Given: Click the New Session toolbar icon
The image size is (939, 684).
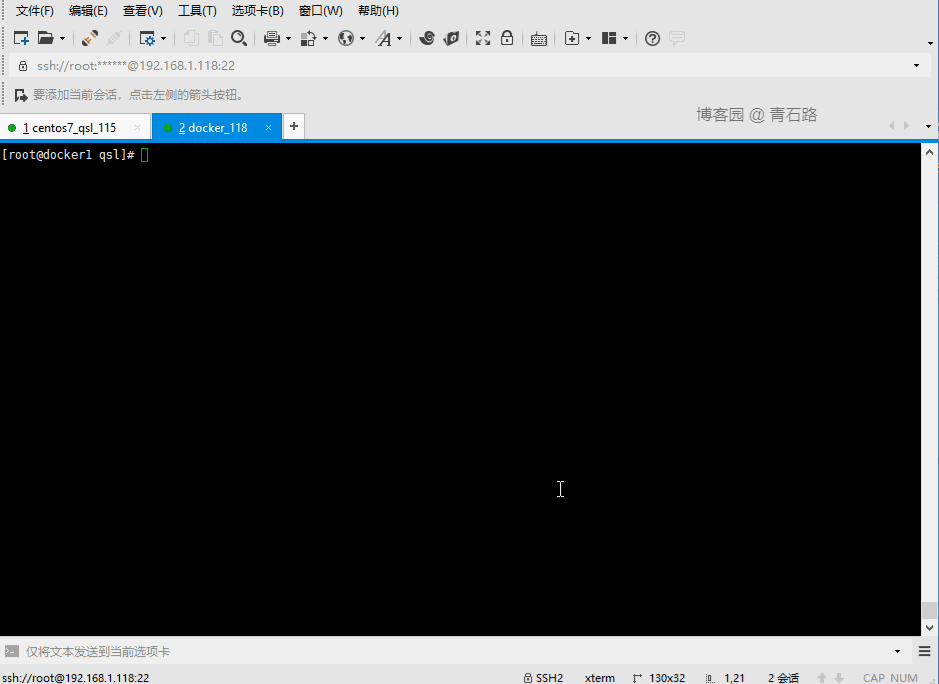Looking at the screenshot, I should (x=21, y=38).
